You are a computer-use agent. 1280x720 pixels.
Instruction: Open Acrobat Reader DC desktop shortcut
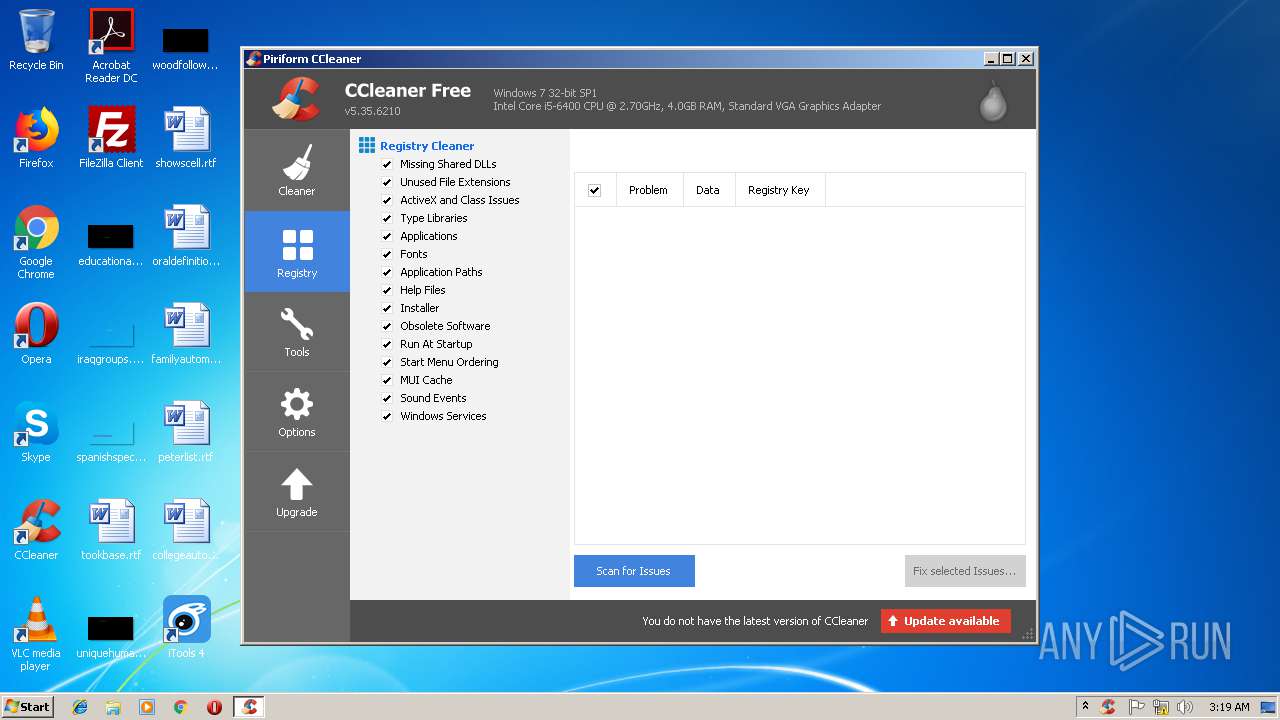tap(111, 46)
